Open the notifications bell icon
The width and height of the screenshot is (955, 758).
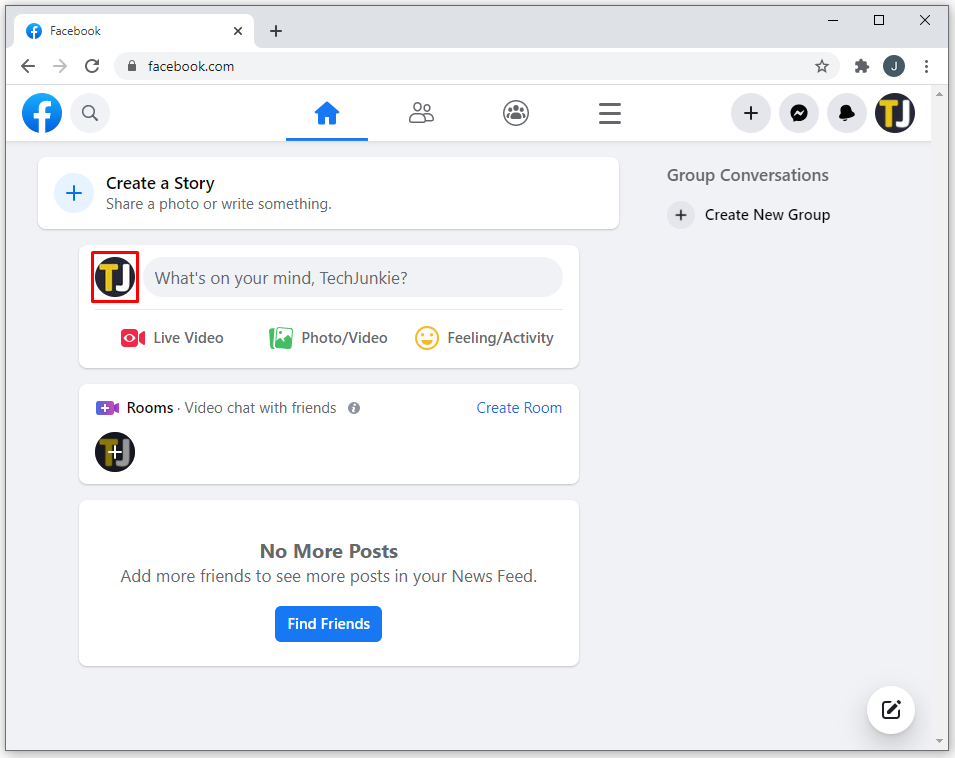847,113
